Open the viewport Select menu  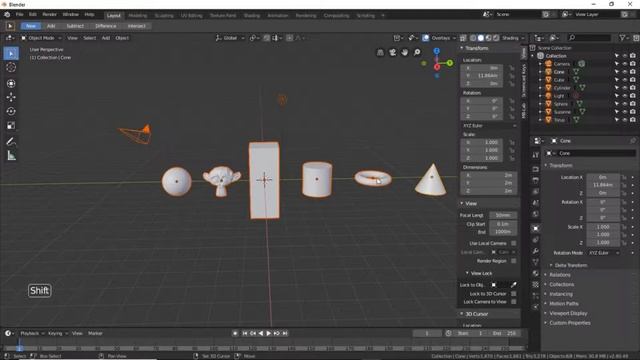(89, 38)
